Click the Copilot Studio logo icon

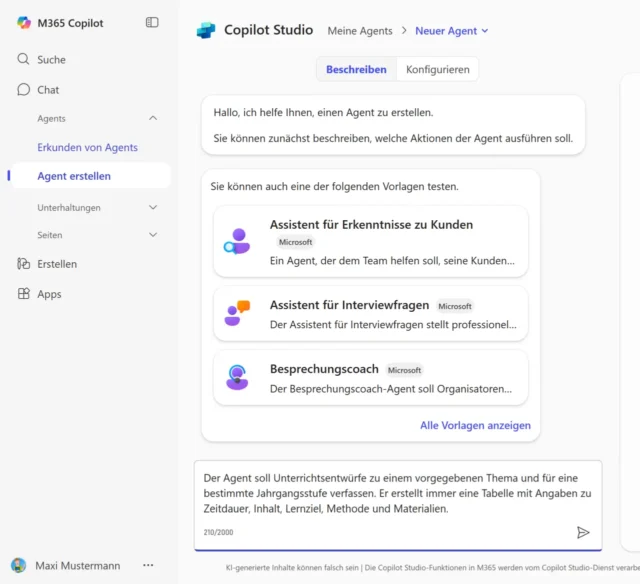[206, 31]
